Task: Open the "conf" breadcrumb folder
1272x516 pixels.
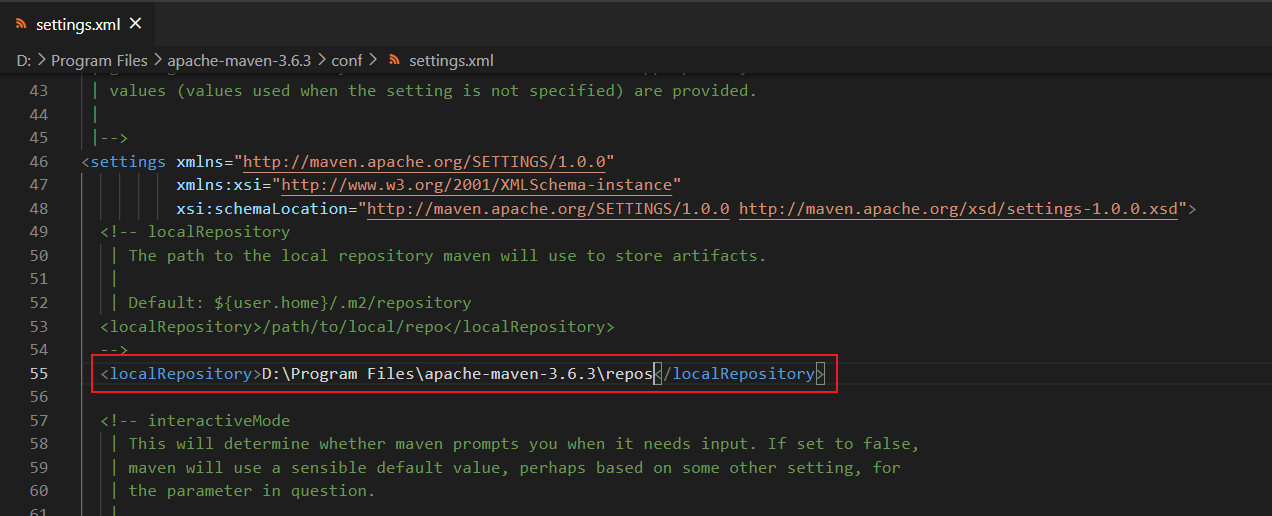Action: (347, 60)
